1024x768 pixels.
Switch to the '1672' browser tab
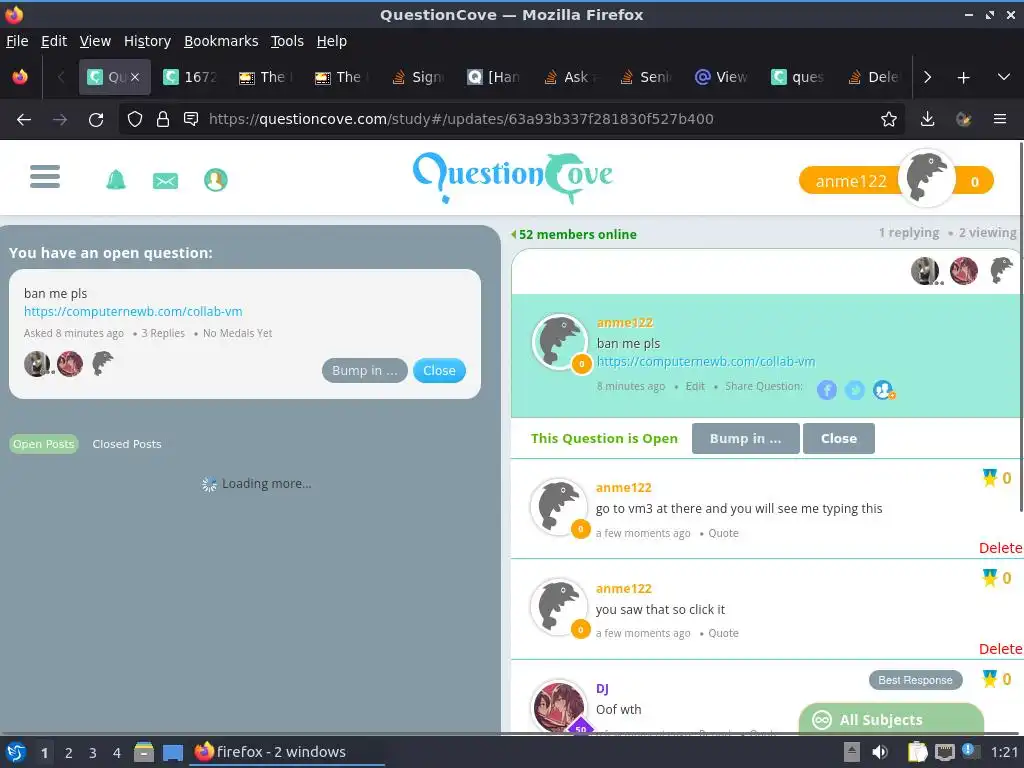190,77
